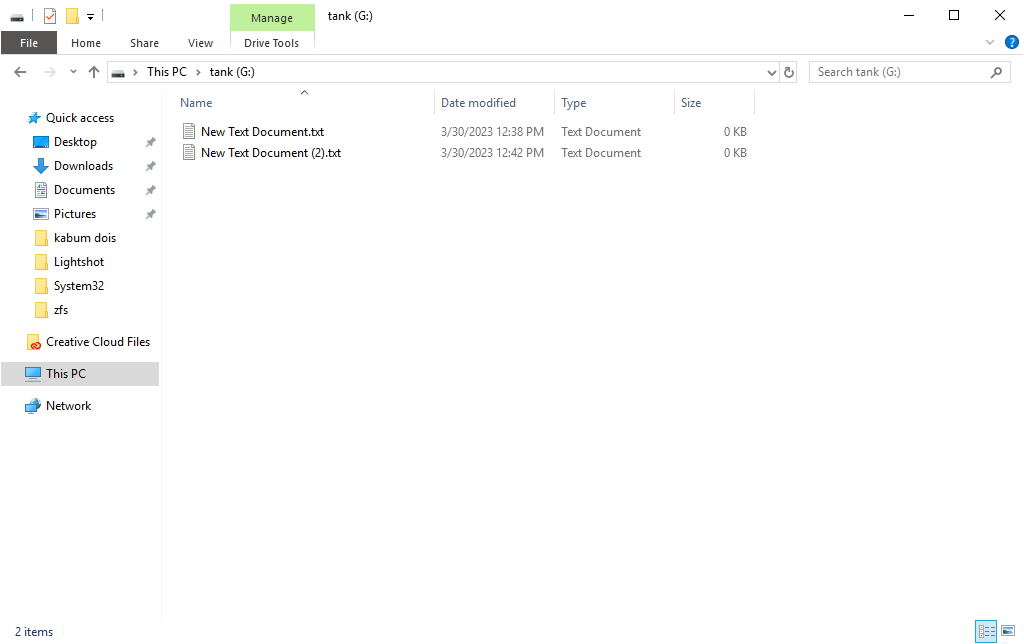Switch to the View ribbon tab
The width and height of the screenshot is (1024, 644).
tap(200, 43)
